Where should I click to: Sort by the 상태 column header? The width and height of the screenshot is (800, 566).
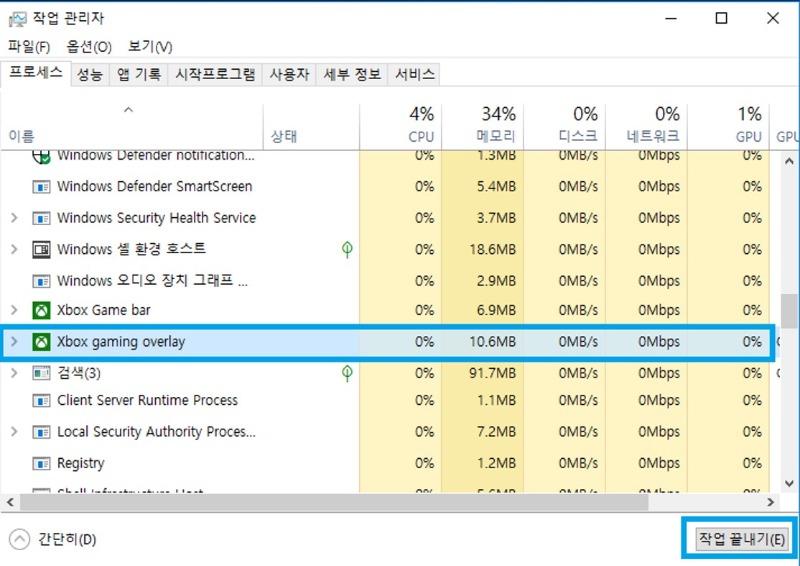pos(311,127)
